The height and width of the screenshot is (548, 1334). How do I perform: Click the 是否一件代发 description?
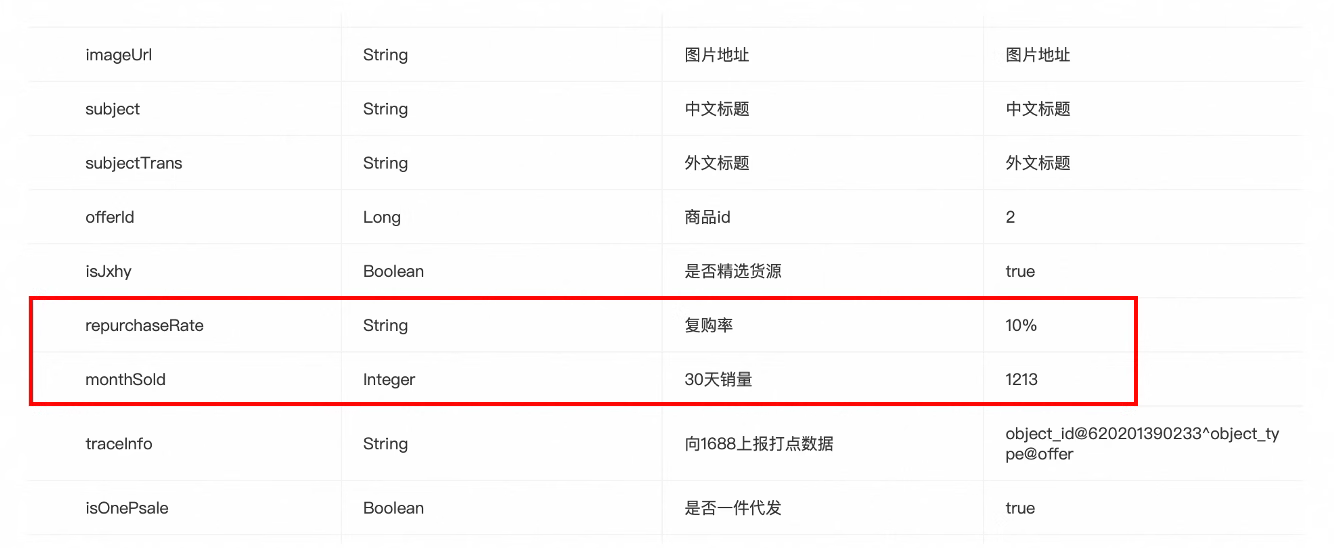tap(733, 508)
